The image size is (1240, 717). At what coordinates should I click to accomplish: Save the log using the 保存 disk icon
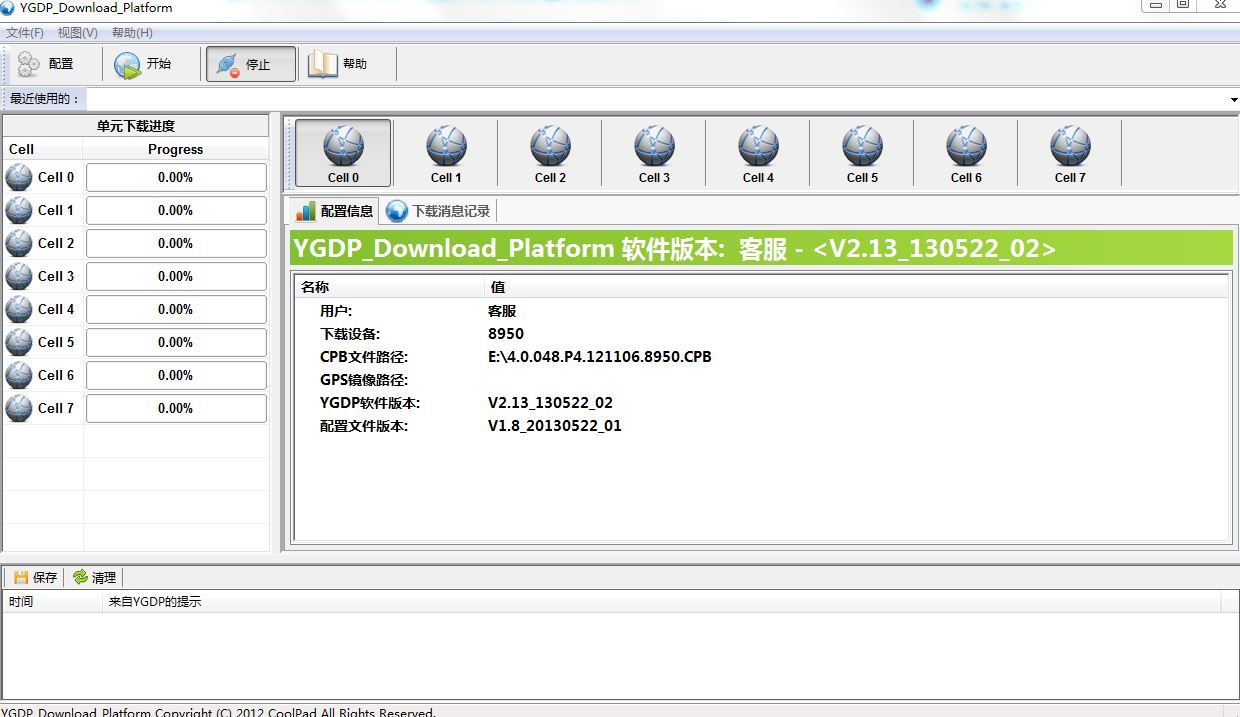34,577
